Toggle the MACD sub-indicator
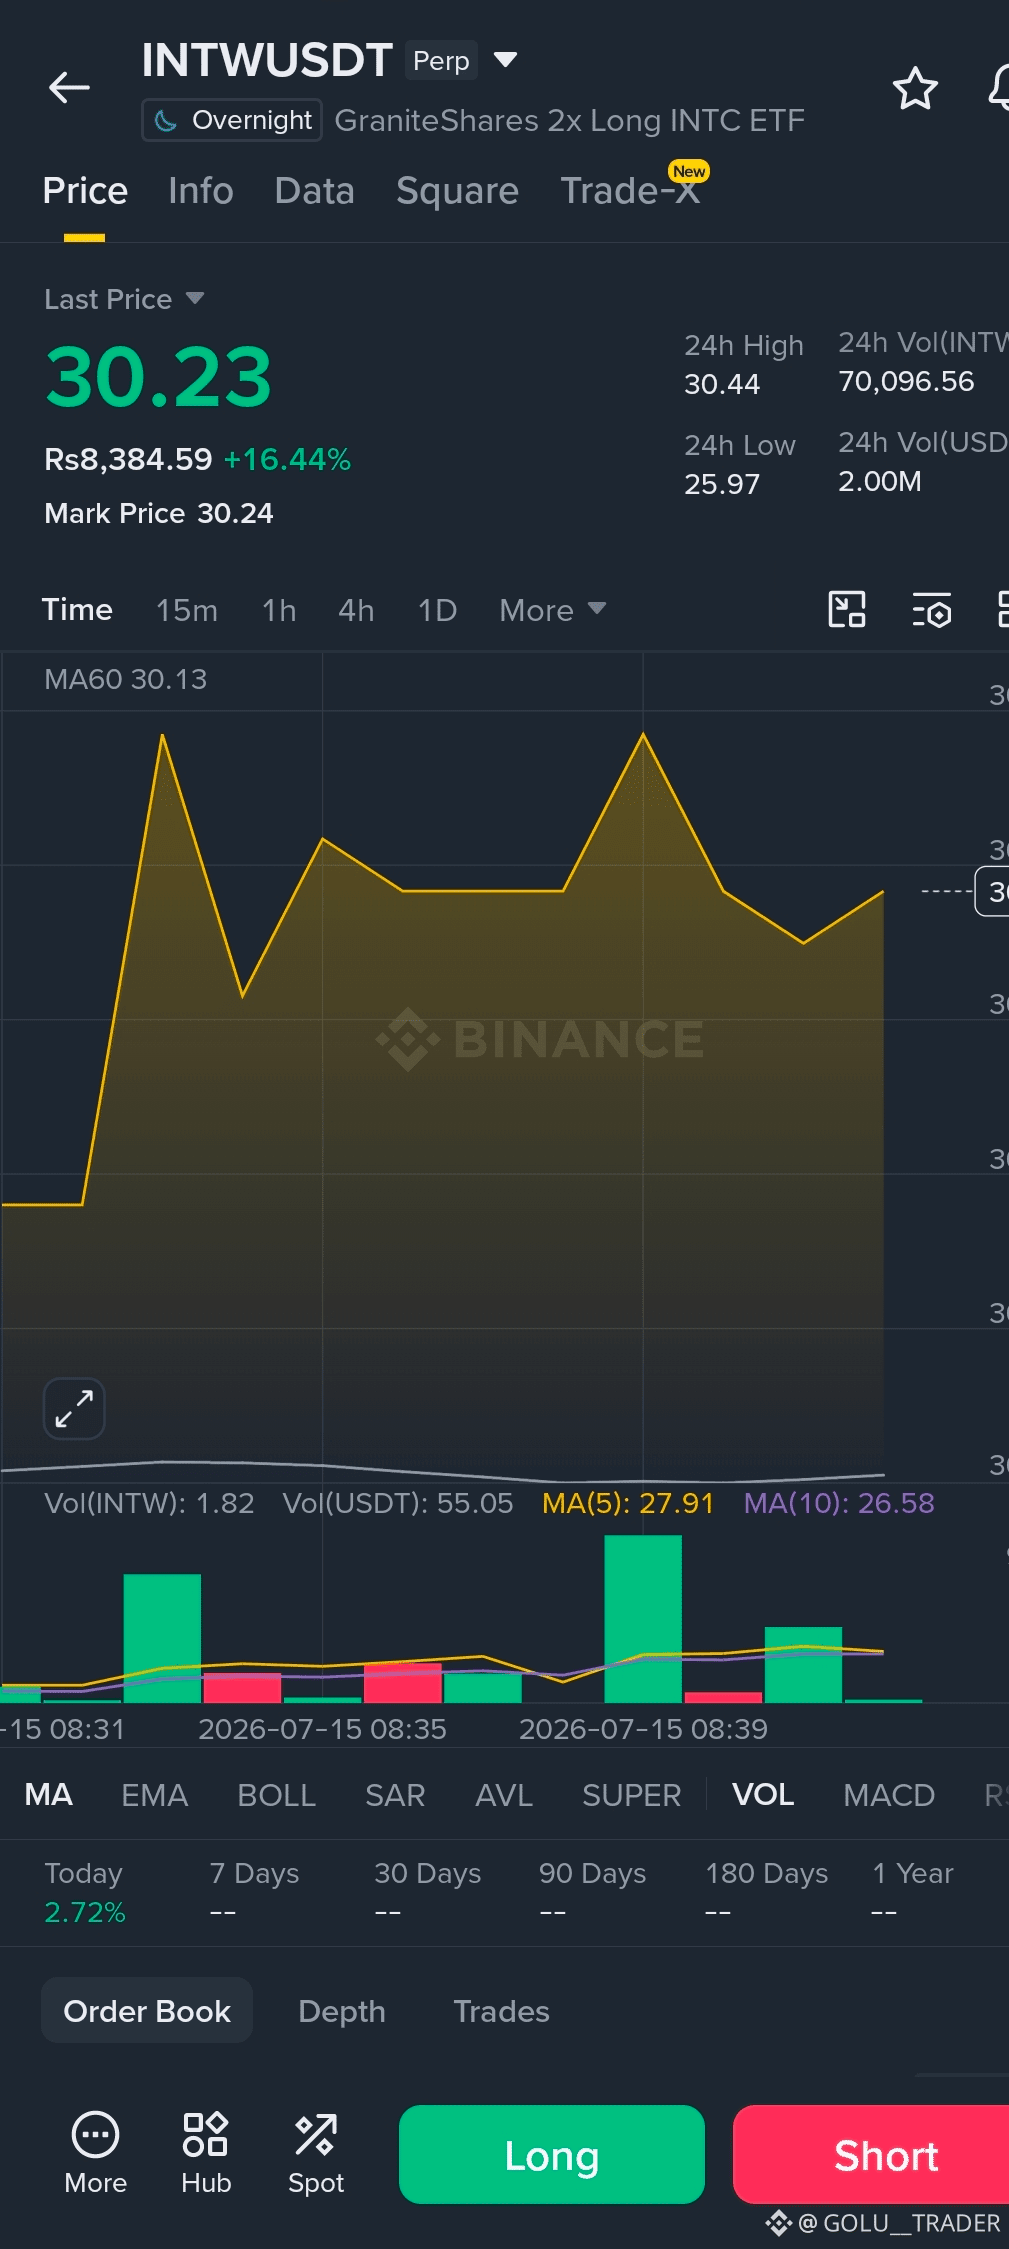Viewport: 1009px width, 2249px height. [x=889, y=1795]
